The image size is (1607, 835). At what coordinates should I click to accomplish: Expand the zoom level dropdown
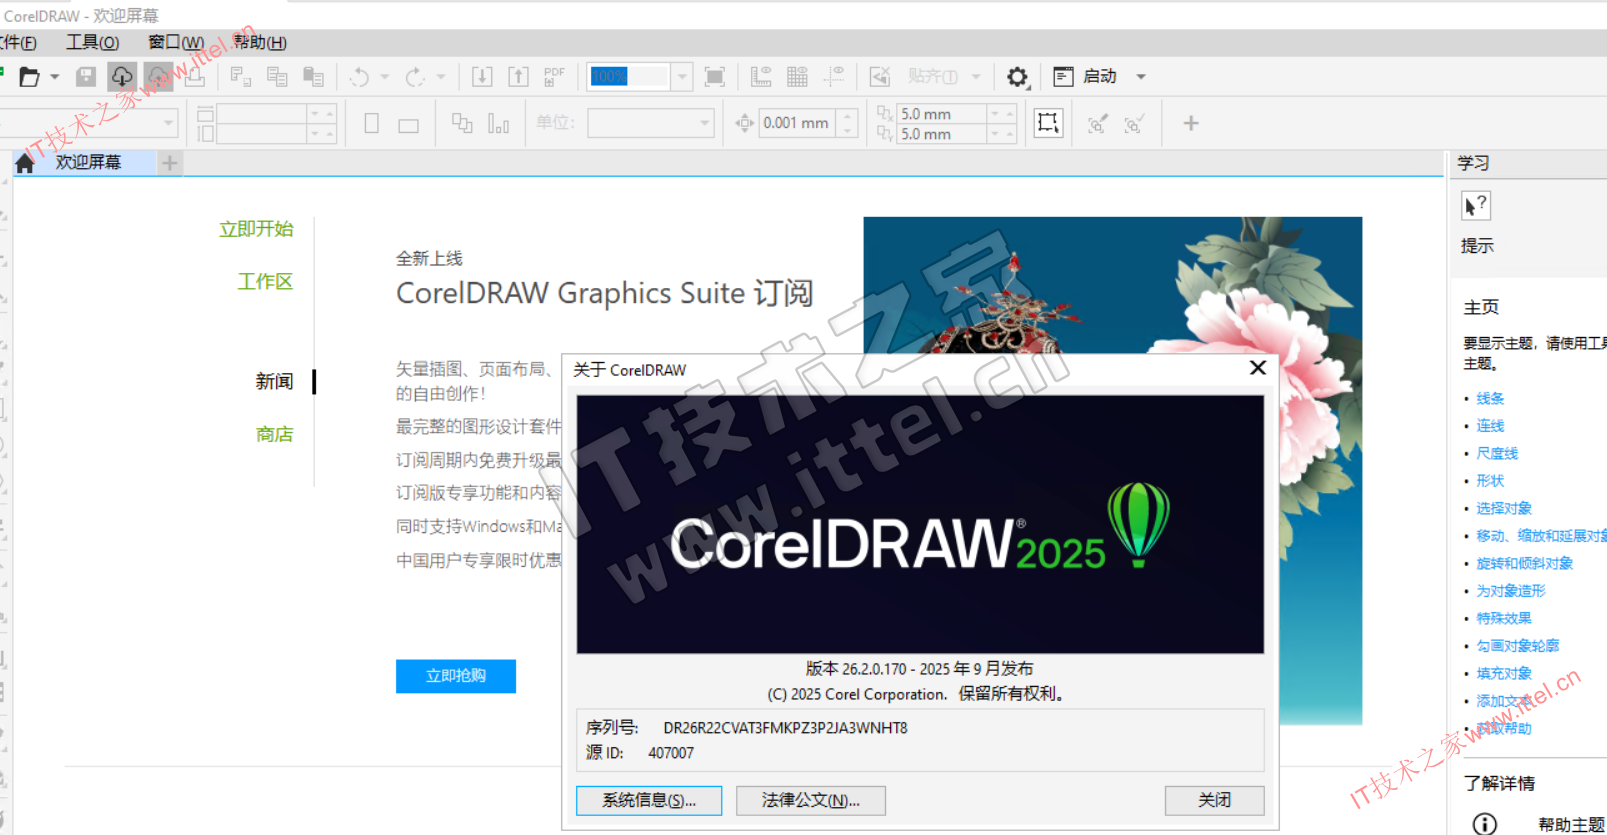pyautogui.click(x=682, y=77)
